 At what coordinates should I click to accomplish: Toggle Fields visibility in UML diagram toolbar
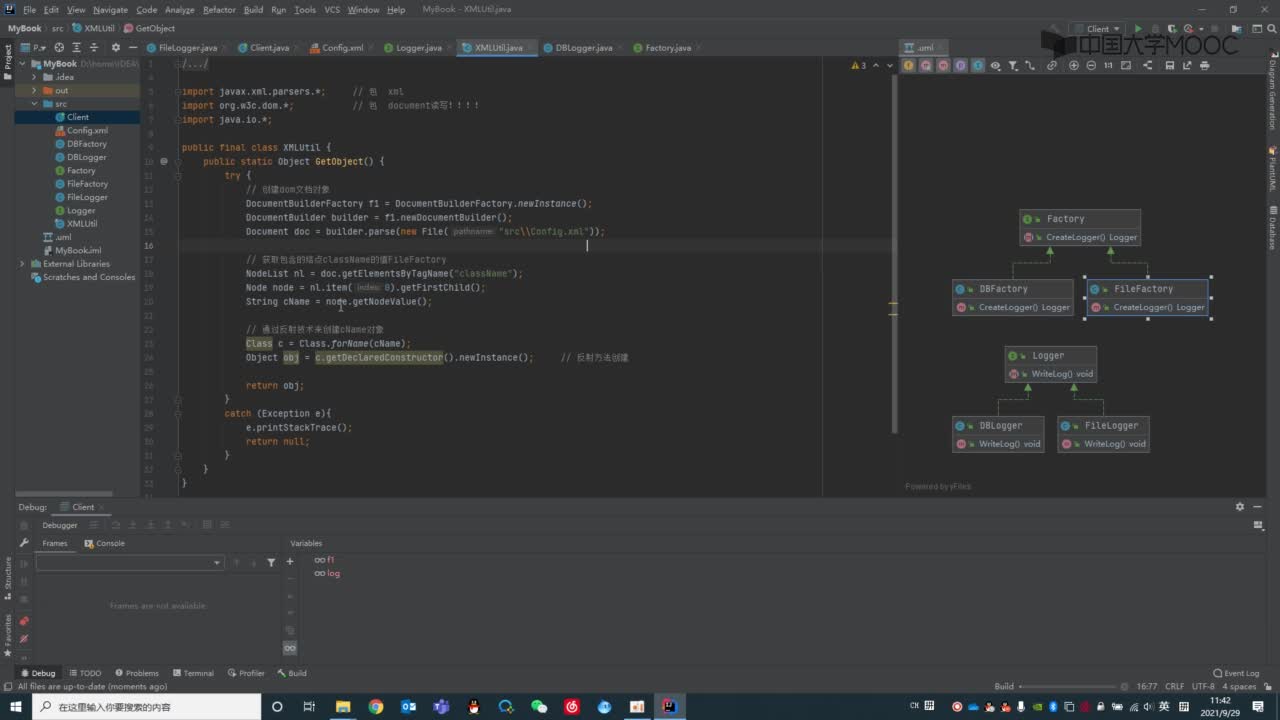pos(908,65)
